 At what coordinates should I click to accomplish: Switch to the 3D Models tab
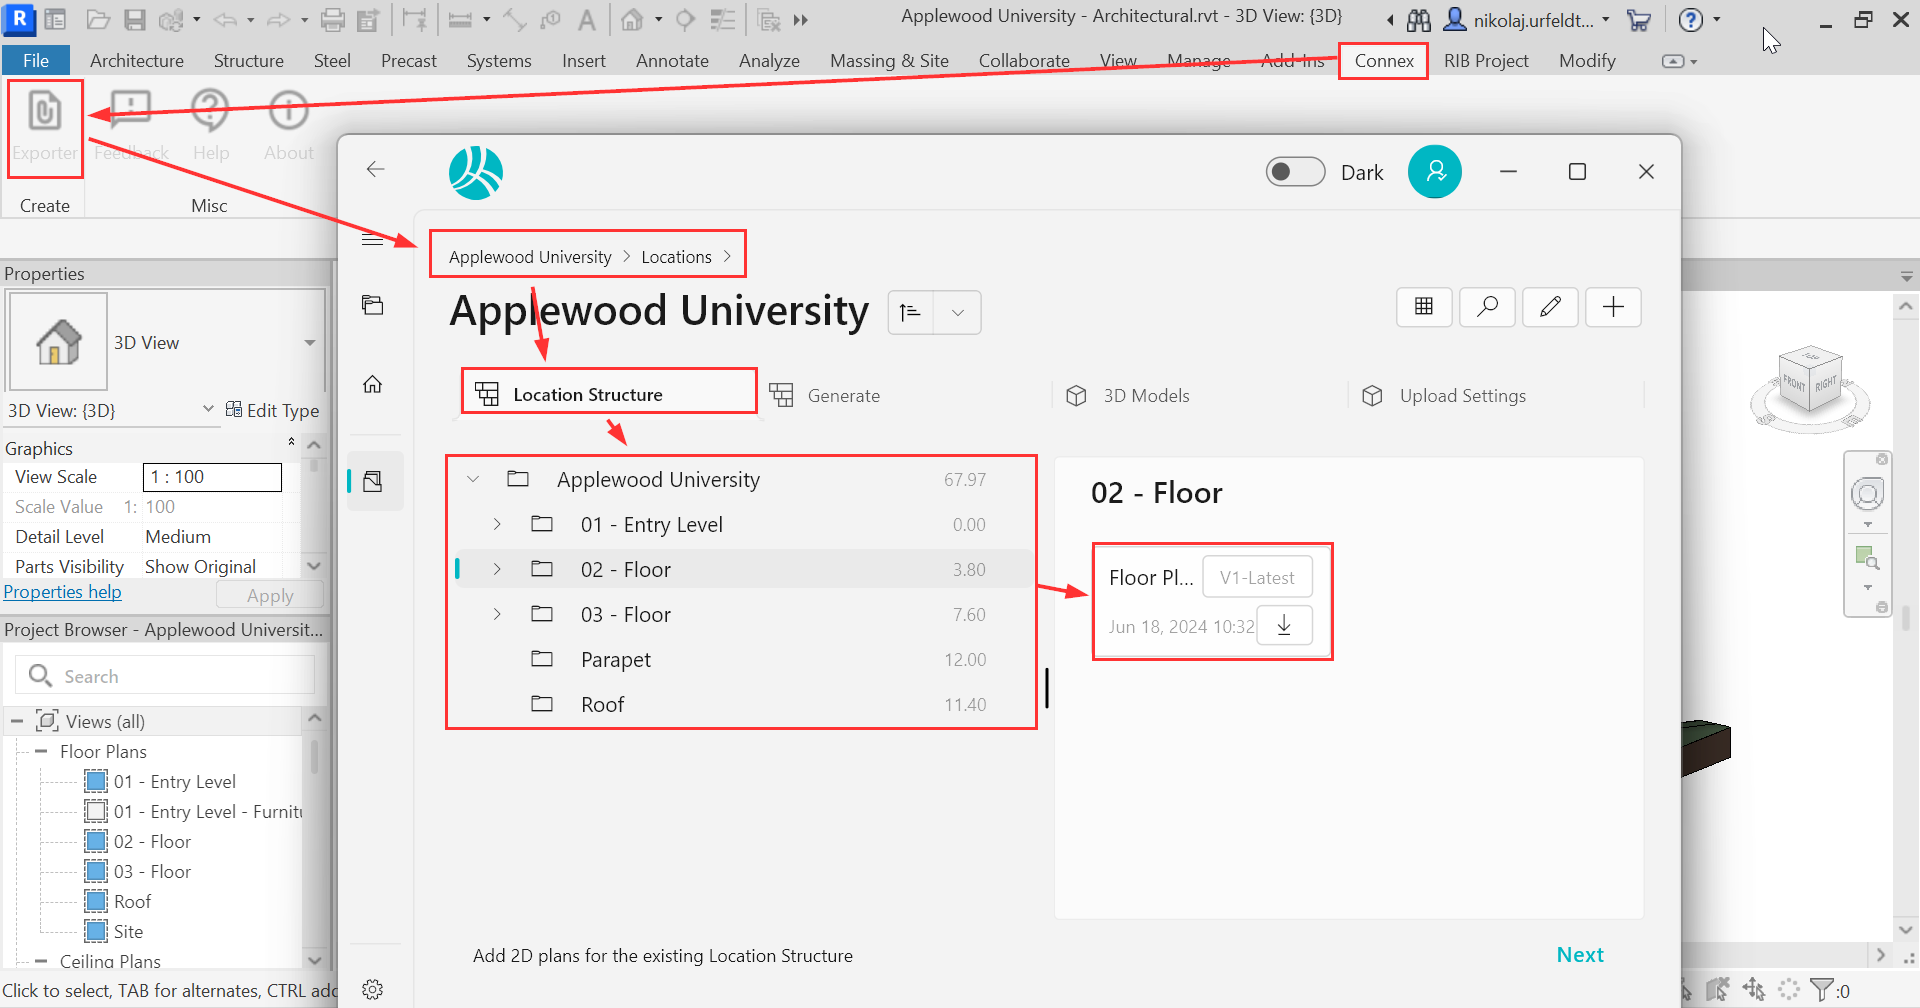(1146, 396)
